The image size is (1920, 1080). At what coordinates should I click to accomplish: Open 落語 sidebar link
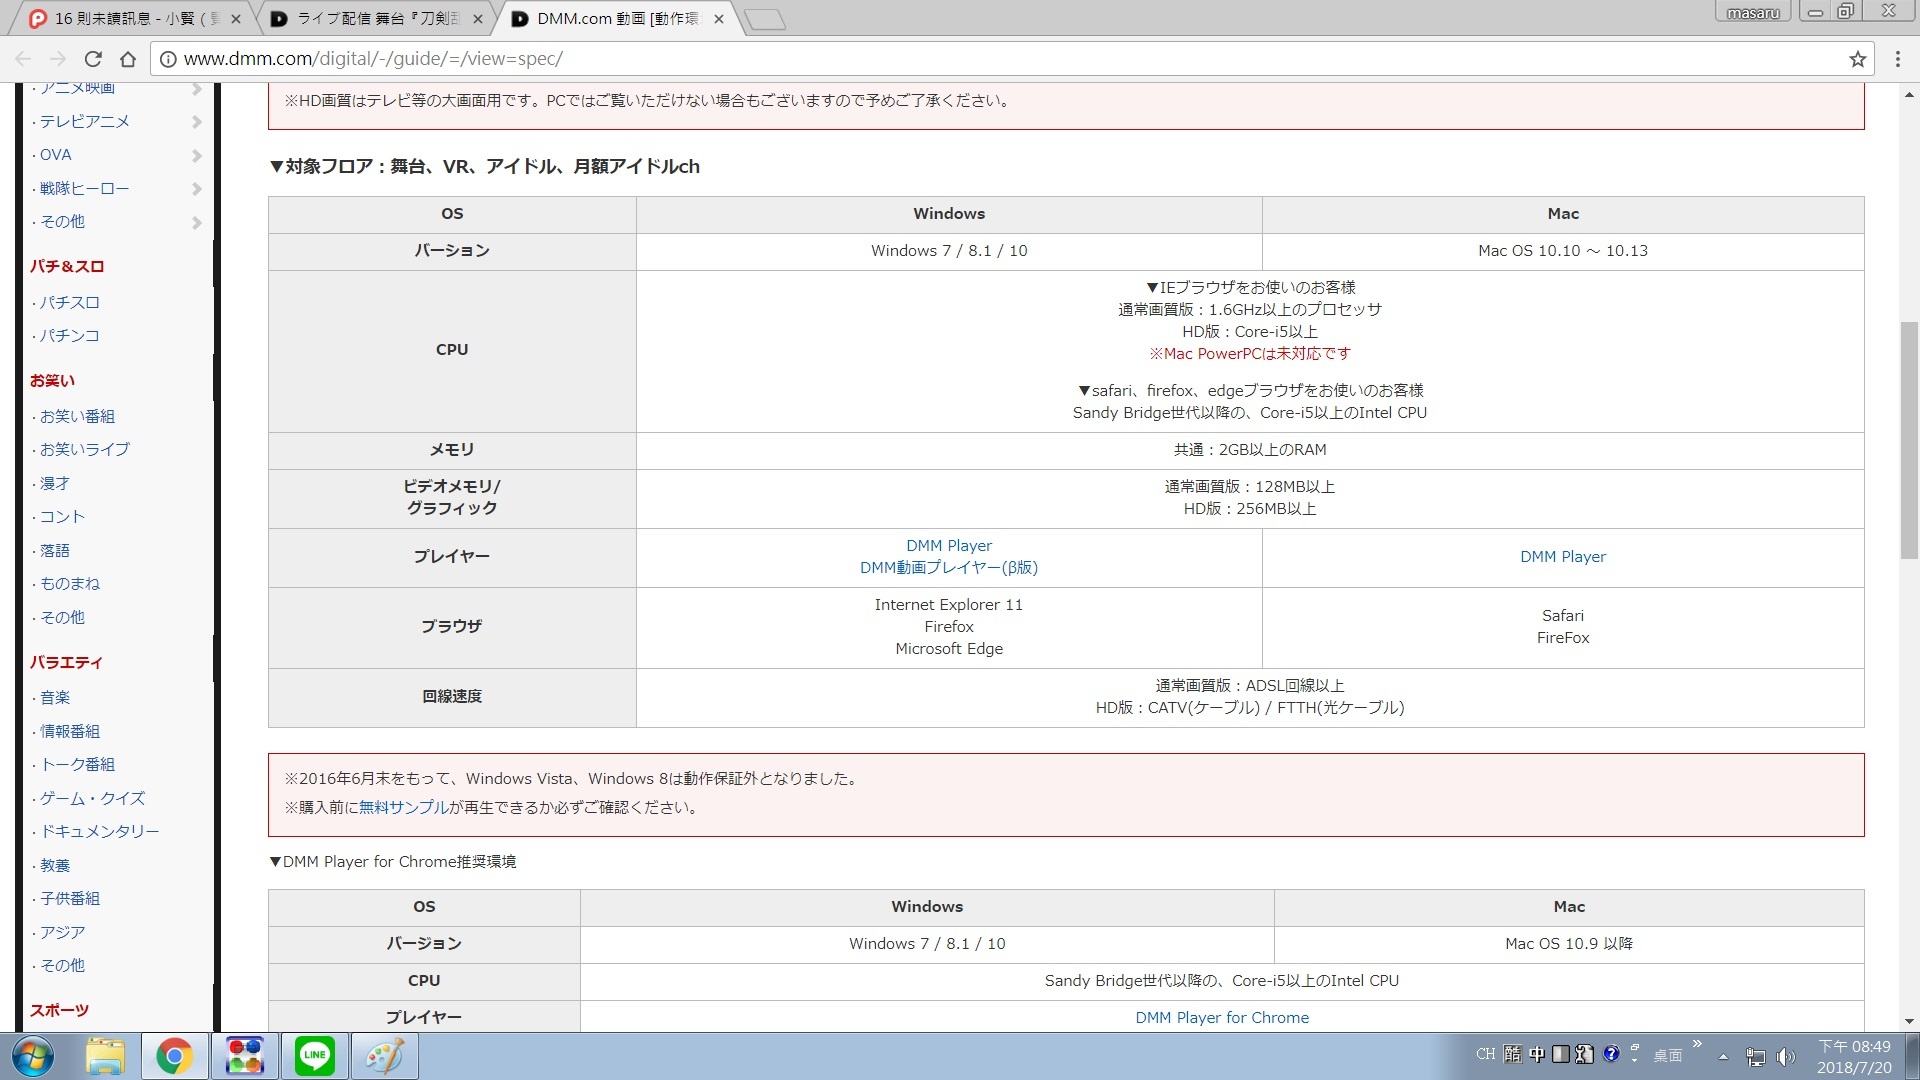[x=55, y=550]
